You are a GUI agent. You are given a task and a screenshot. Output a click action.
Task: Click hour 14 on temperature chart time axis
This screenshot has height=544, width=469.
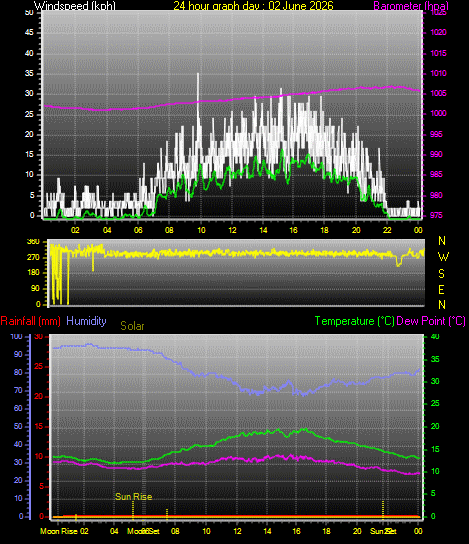coord(267,531)
